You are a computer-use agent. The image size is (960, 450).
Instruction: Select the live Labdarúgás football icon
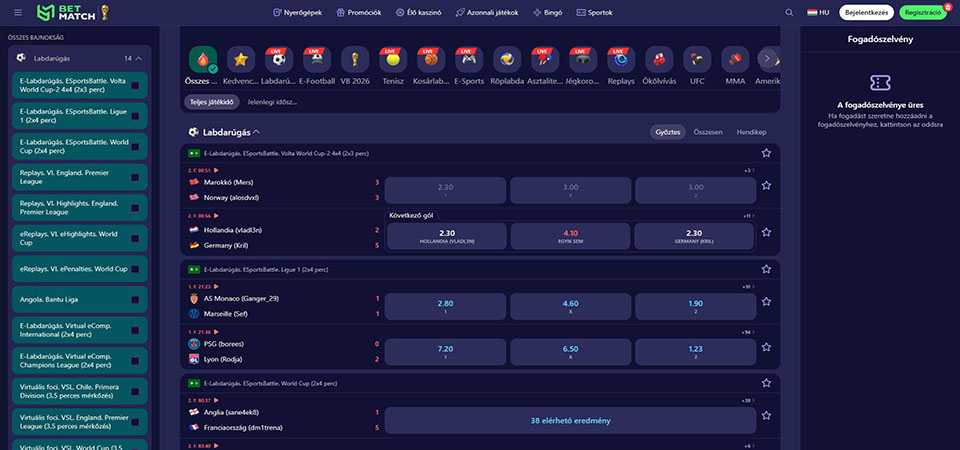[x=279, y=59]
